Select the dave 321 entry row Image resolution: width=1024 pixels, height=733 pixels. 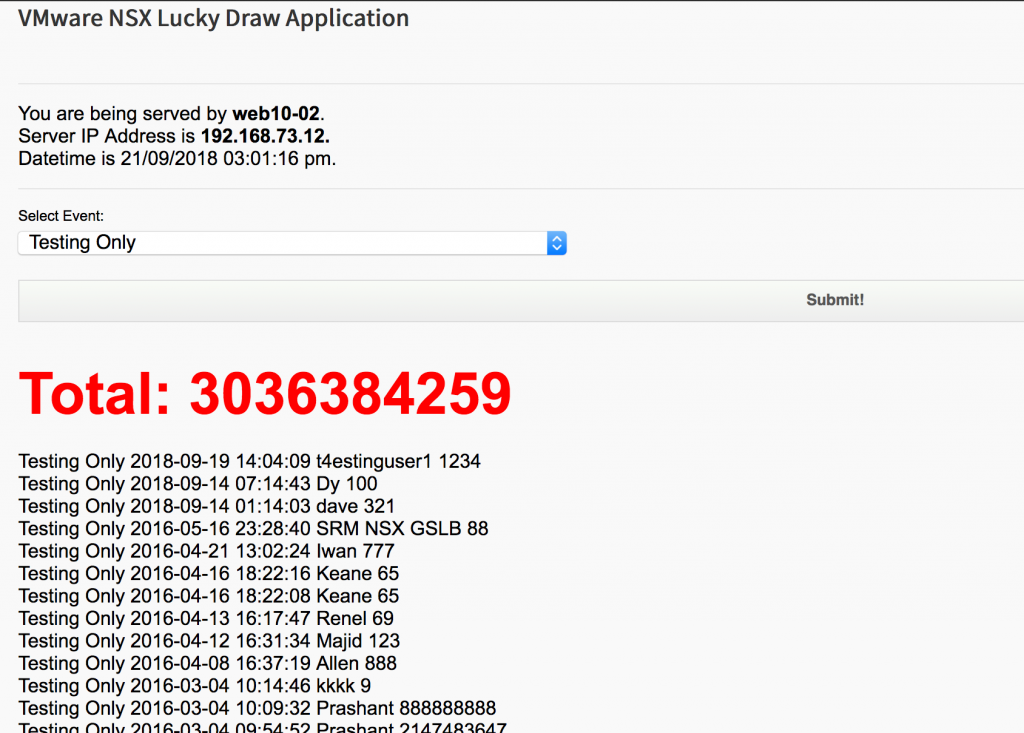(x=206, y=506)
